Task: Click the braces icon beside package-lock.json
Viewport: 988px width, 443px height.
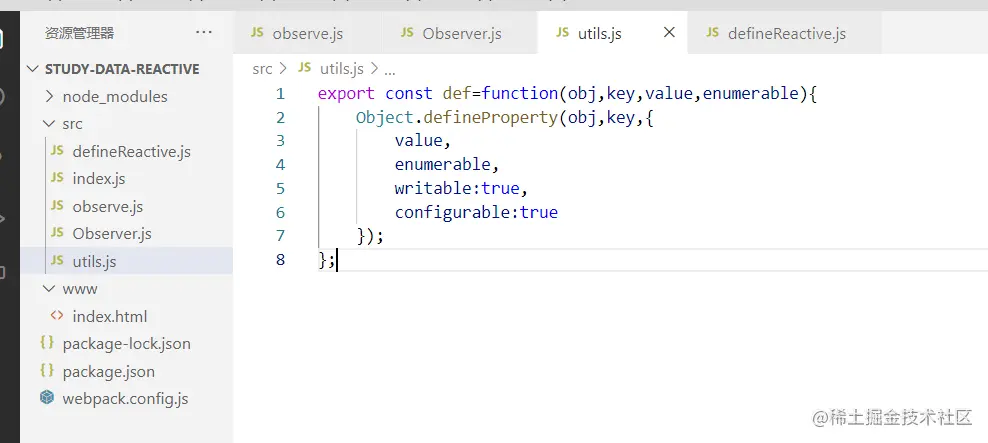Action: [x=47, y=342]
